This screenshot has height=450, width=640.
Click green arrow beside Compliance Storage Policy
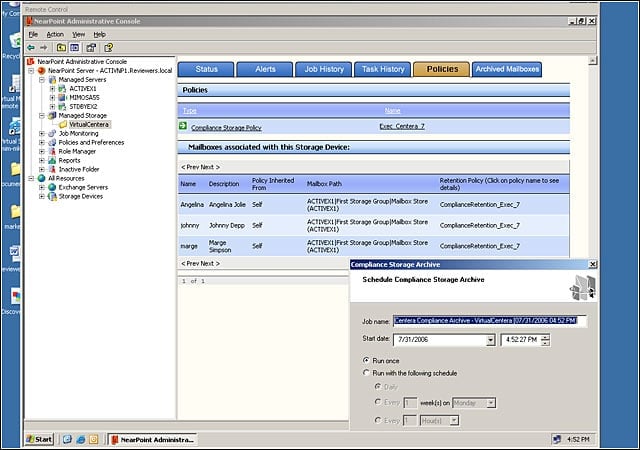(183, 126)
